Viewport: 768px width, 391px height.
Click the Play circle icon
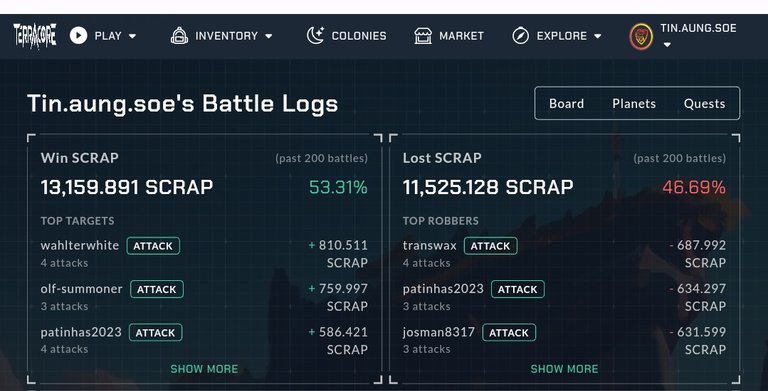point(78,35)
